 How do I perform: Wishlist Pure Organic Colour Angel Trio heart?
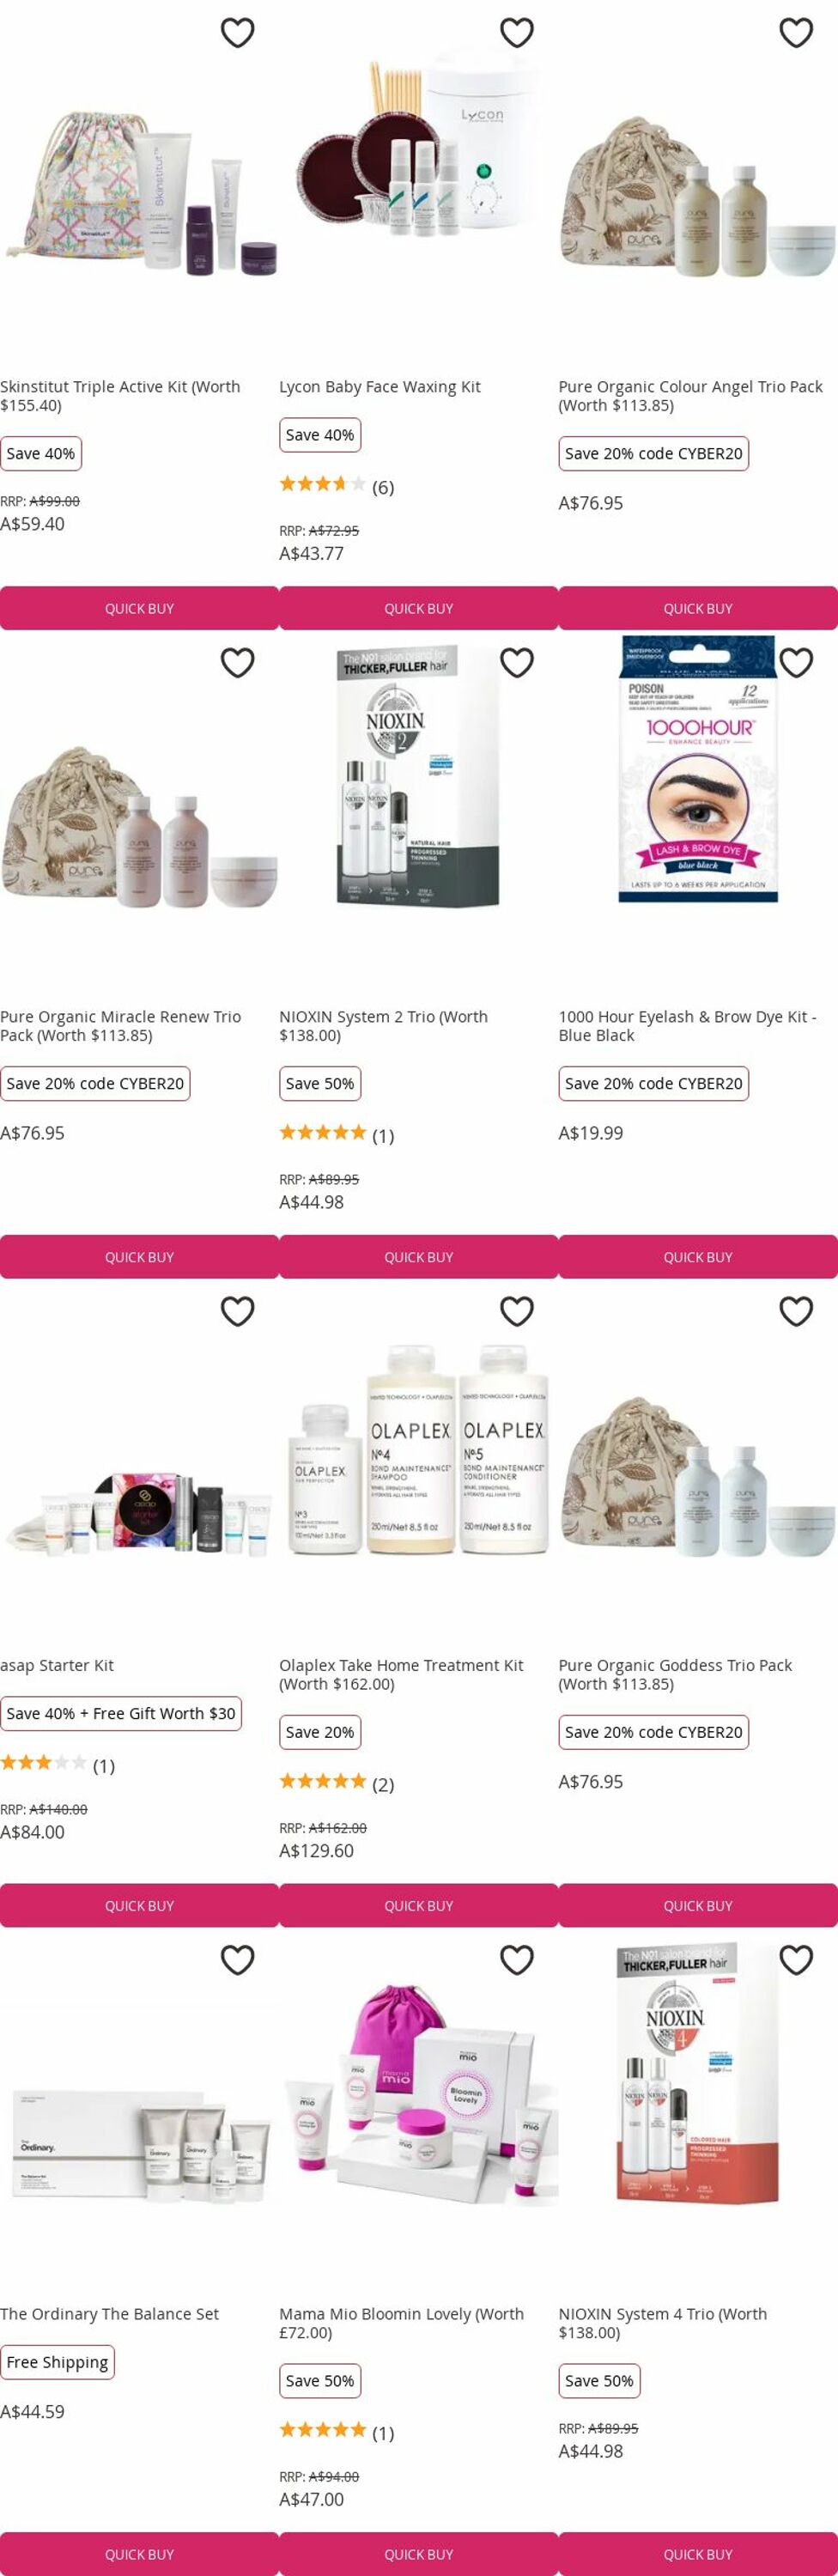(796, 33)
